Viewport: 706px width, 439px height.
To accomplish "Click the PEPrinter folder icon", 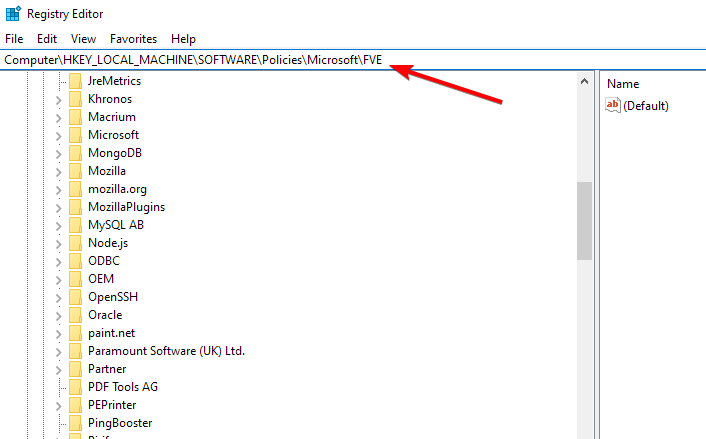I will coord(76,405).
